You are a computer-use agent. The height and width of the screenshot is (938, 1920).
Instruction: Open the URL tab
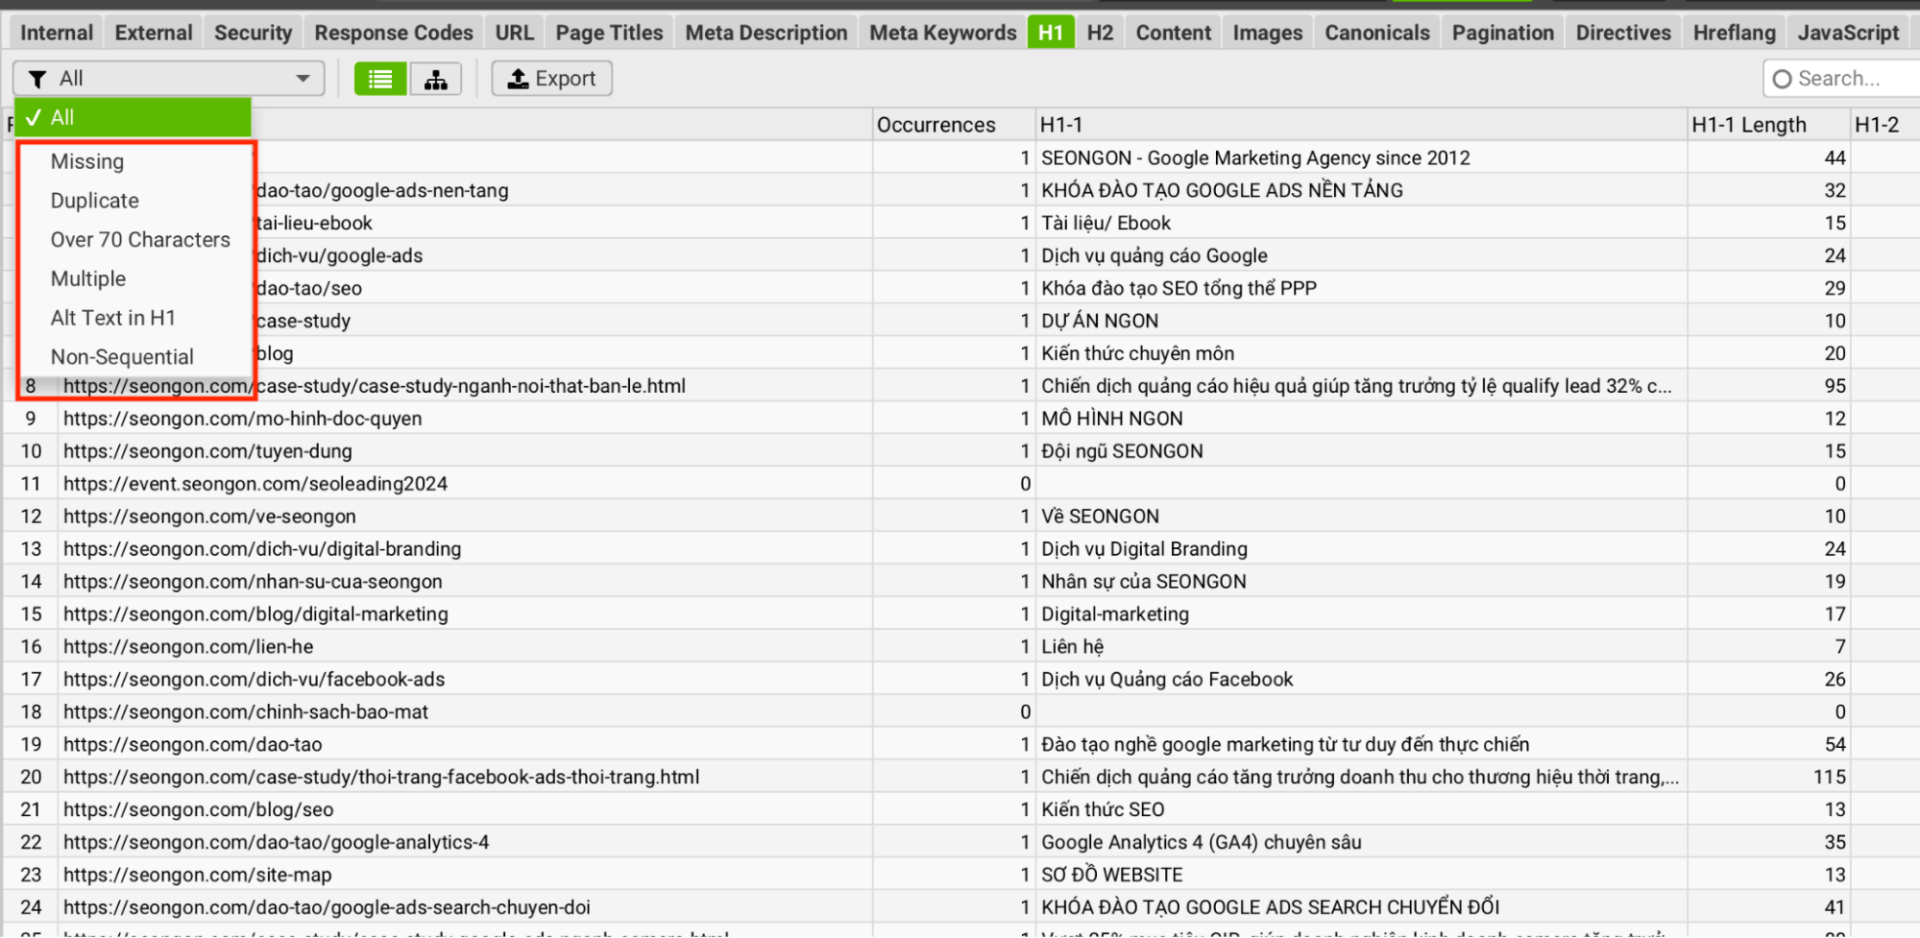pos(514,33)
